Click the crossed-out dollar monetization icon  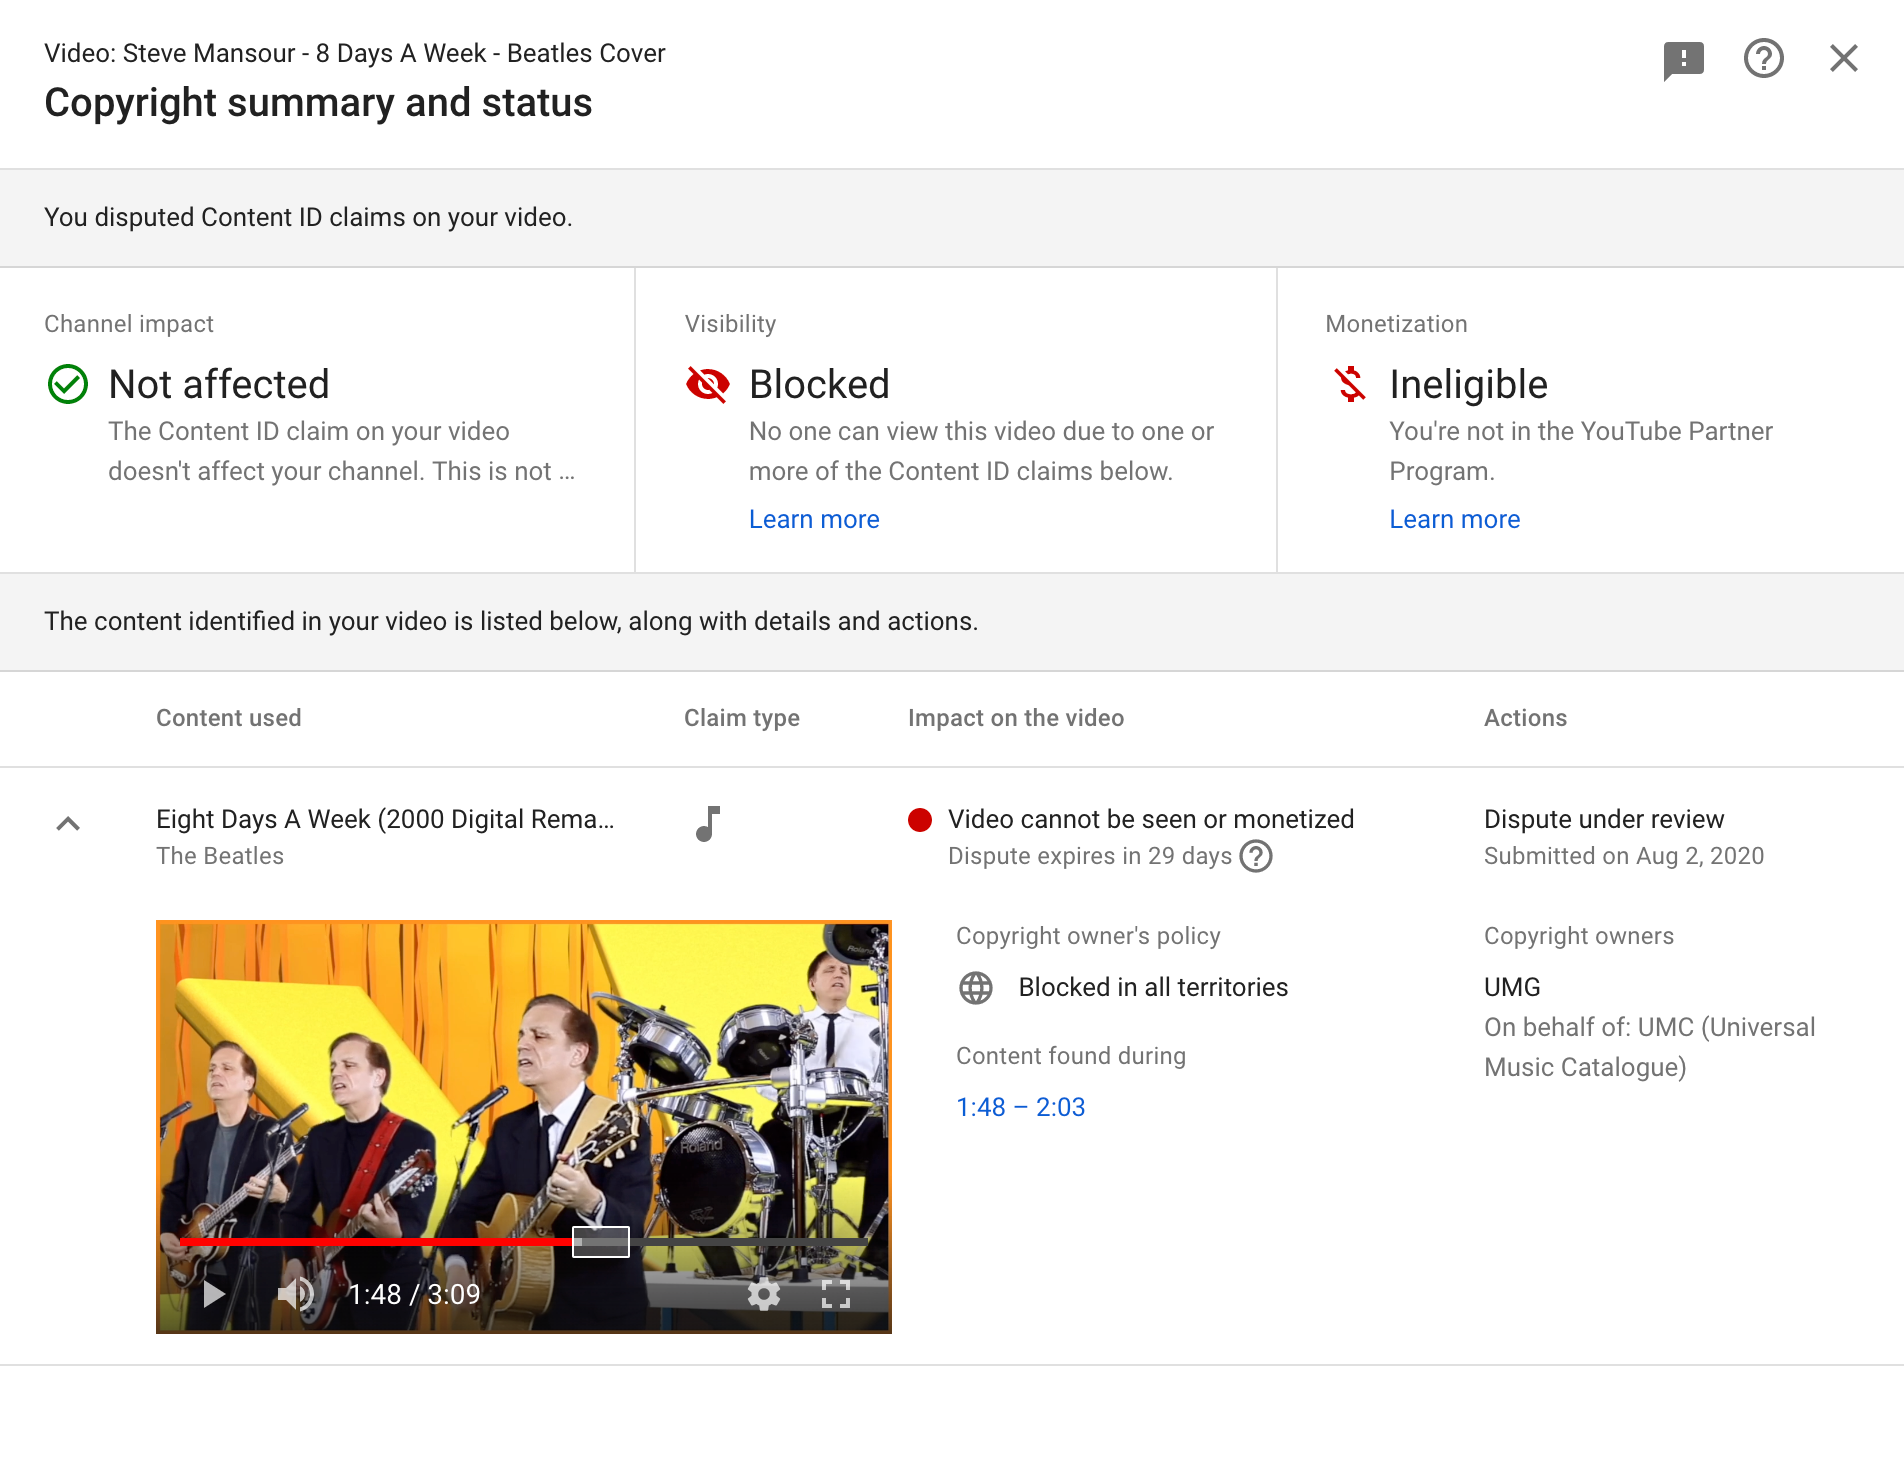[x=1350, y=384]
